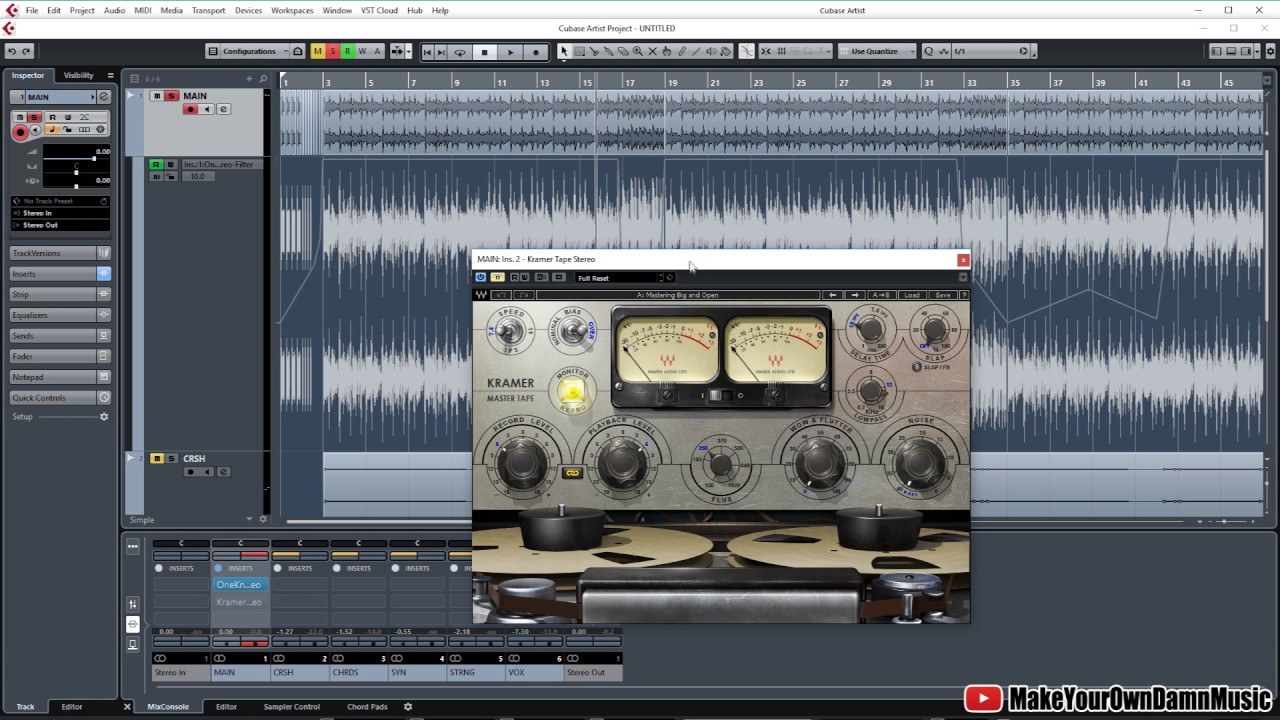Click the plugin previous preset arrow
Image resolution: width=1280 pixels, height=720 pixels.
click(832, 295)
